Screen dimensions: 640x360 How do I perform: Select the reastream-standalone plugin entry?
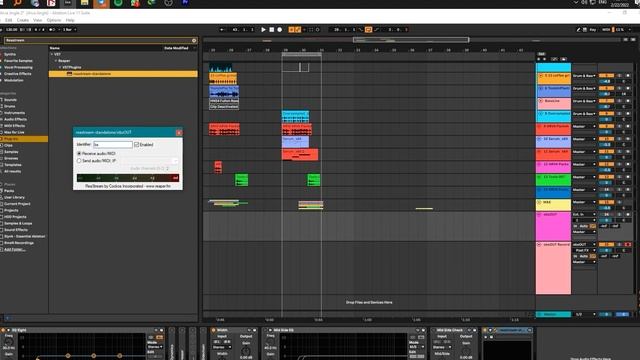[123, 74]
